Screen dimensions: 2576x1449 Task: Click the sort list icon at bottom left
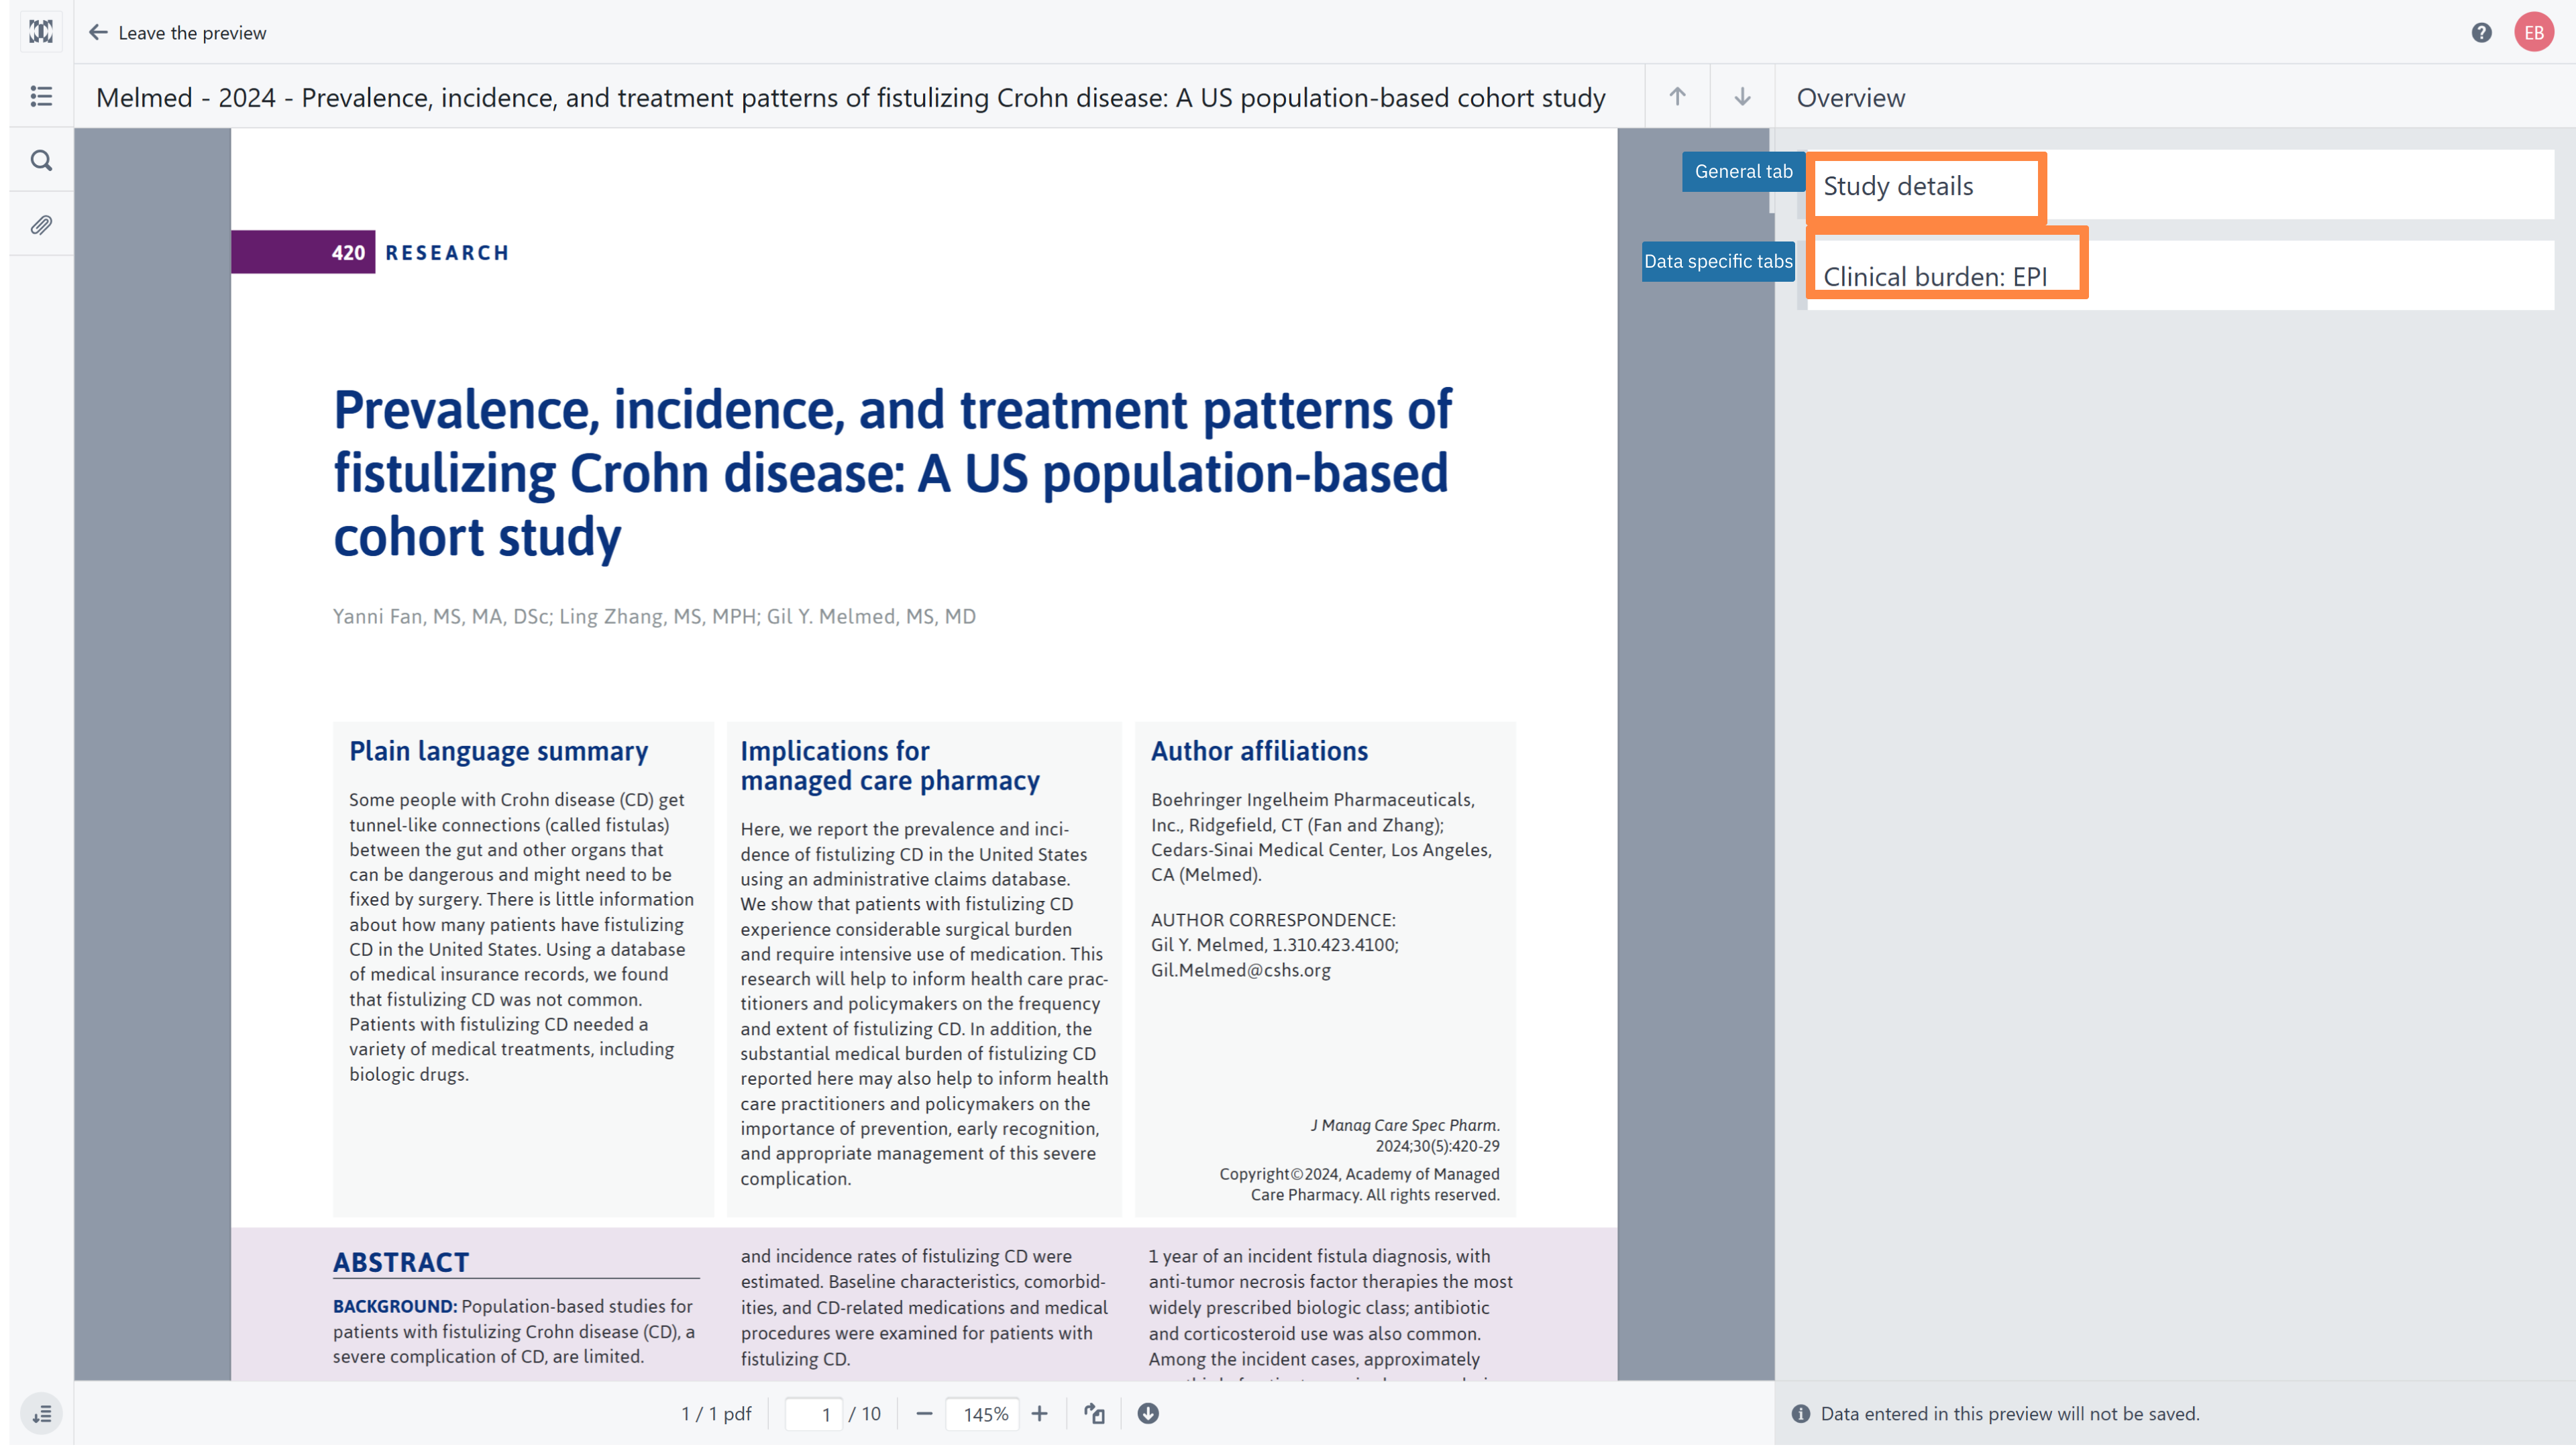tap(41, 1414)
